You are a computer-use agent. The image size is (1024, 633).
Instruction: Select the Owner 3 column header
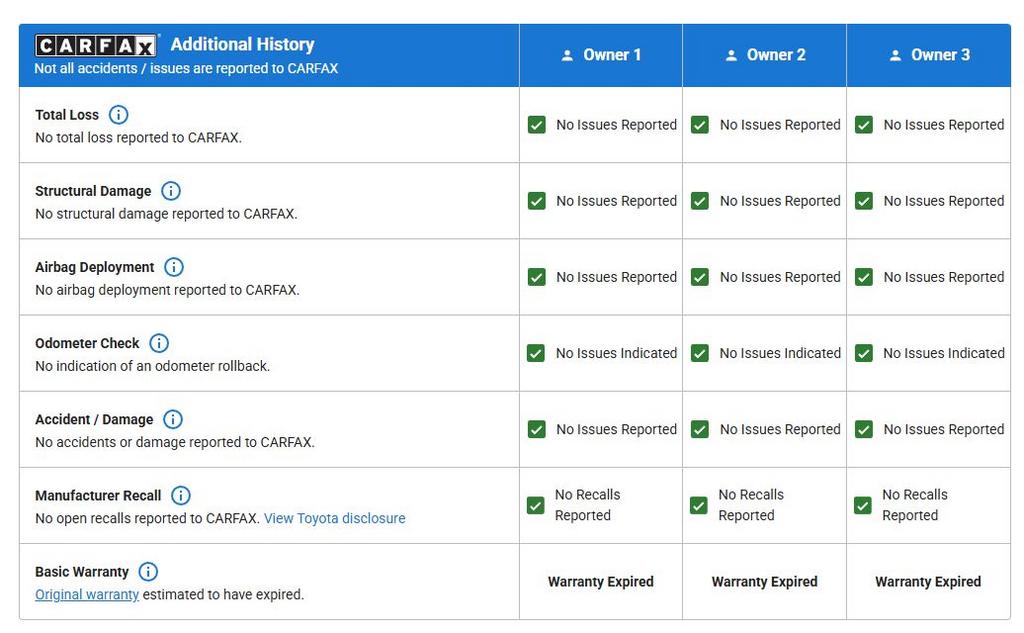929,55
